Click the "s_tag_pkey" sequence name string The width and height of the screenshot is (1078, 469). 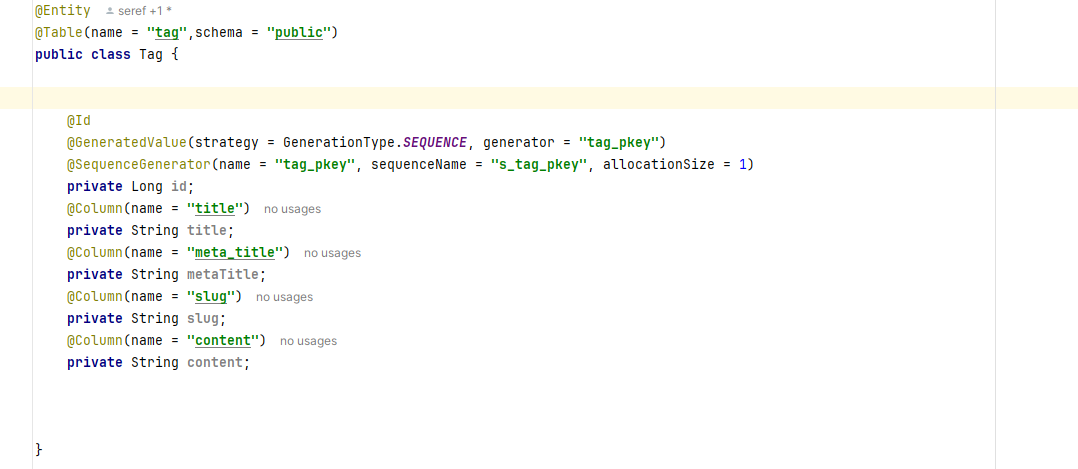click(x=539, y=164)
